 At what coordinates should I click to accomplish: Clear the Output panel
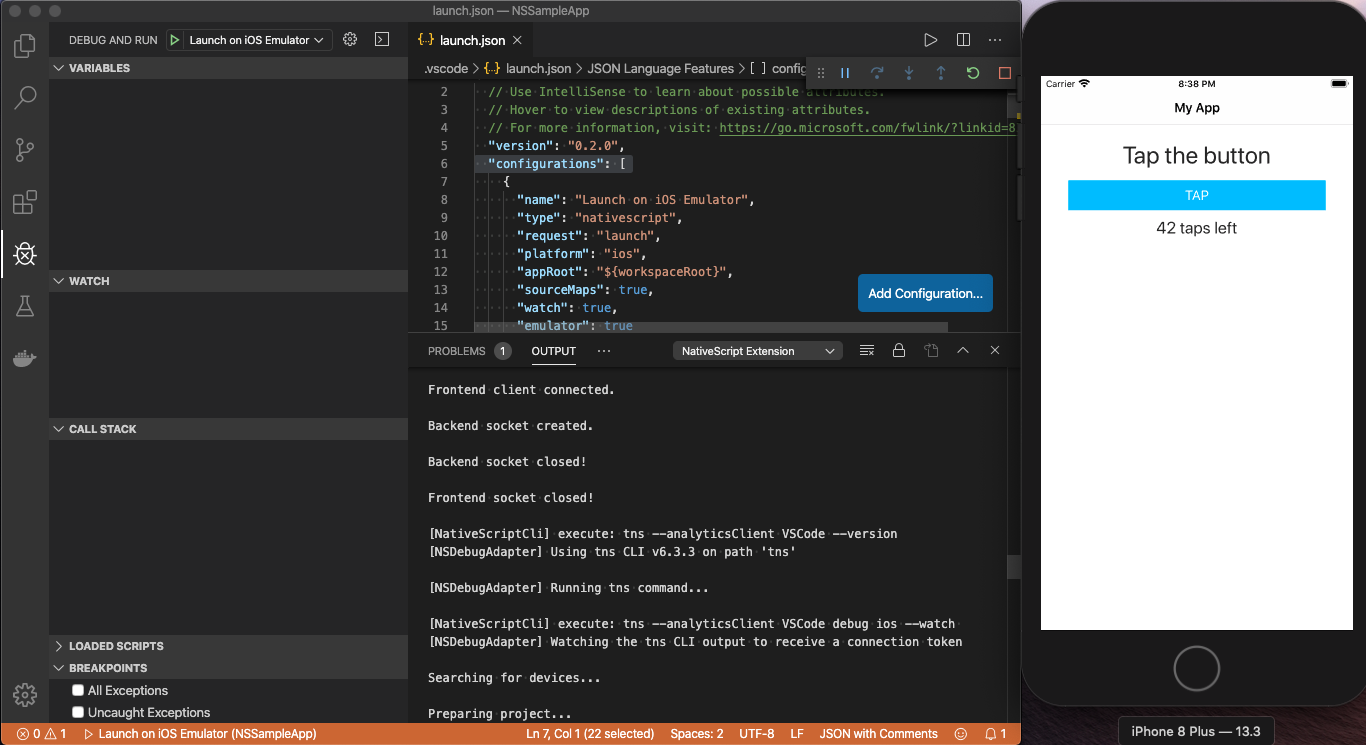pos(866,350)
